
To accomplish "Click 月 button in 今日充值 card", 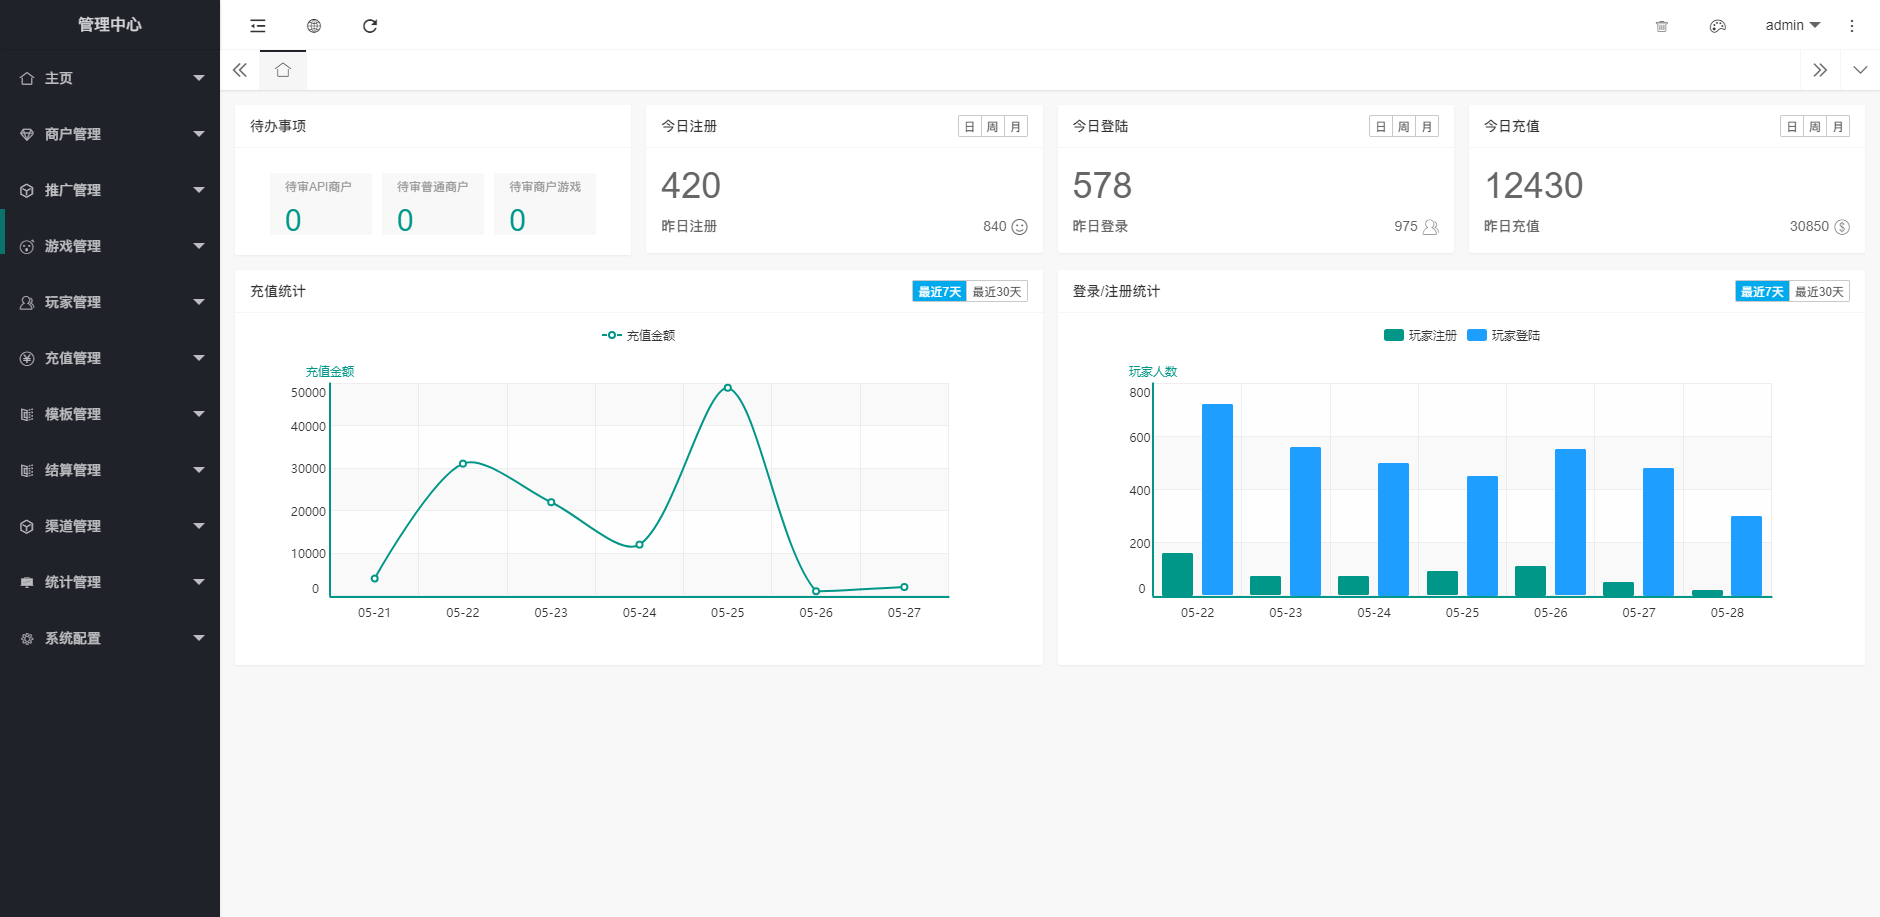I will tap(1838, 127).
